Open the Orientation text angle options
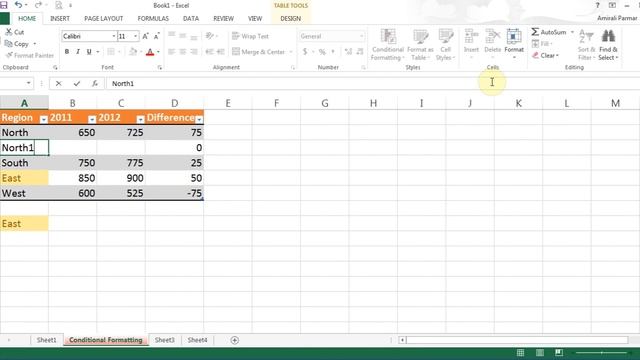 pyautogui.click(x=210, y=36)
